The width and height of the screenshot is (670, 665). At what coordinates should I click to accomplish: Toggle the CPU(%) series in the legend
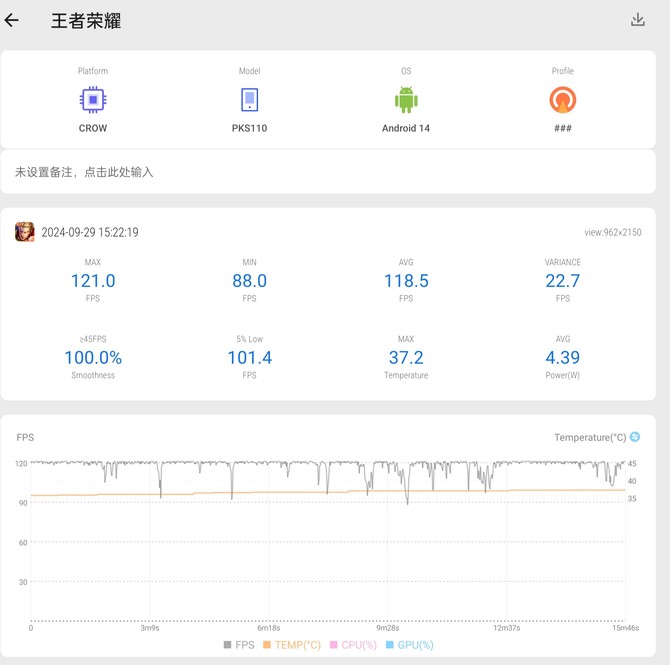coord(353,644)
